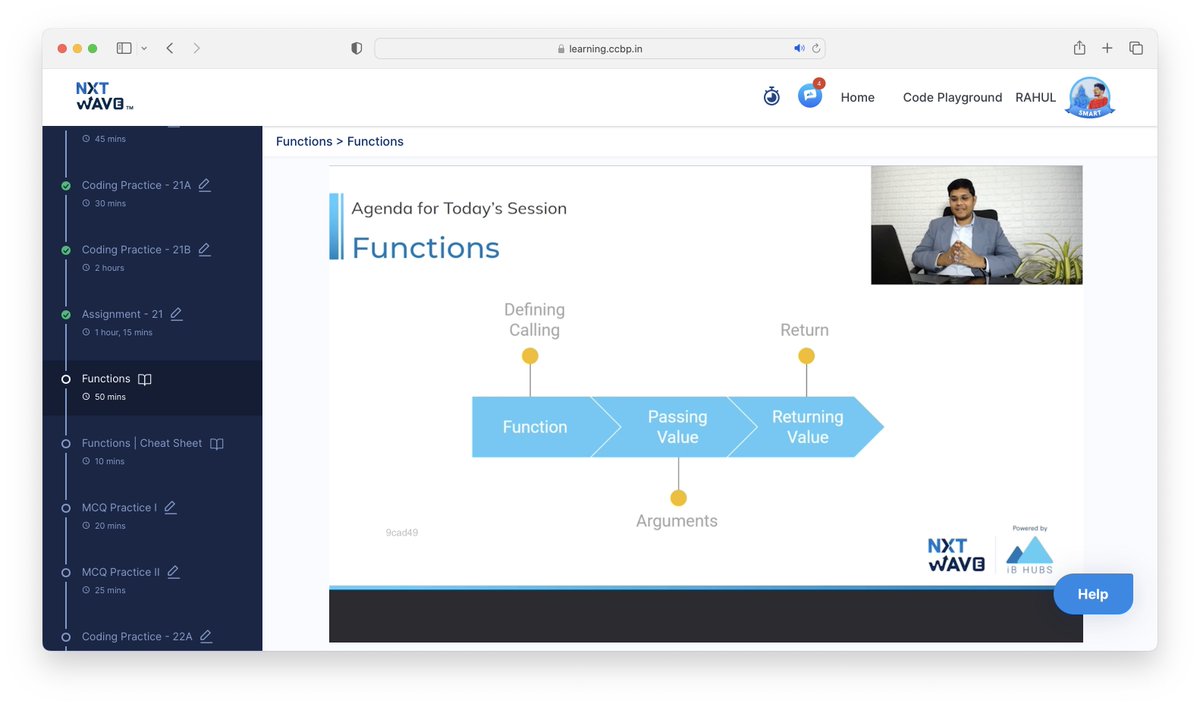This screenshot has width=1200, height=707.
Task: Click progress circle for Coding Practice - 22A
Action: 66,636
